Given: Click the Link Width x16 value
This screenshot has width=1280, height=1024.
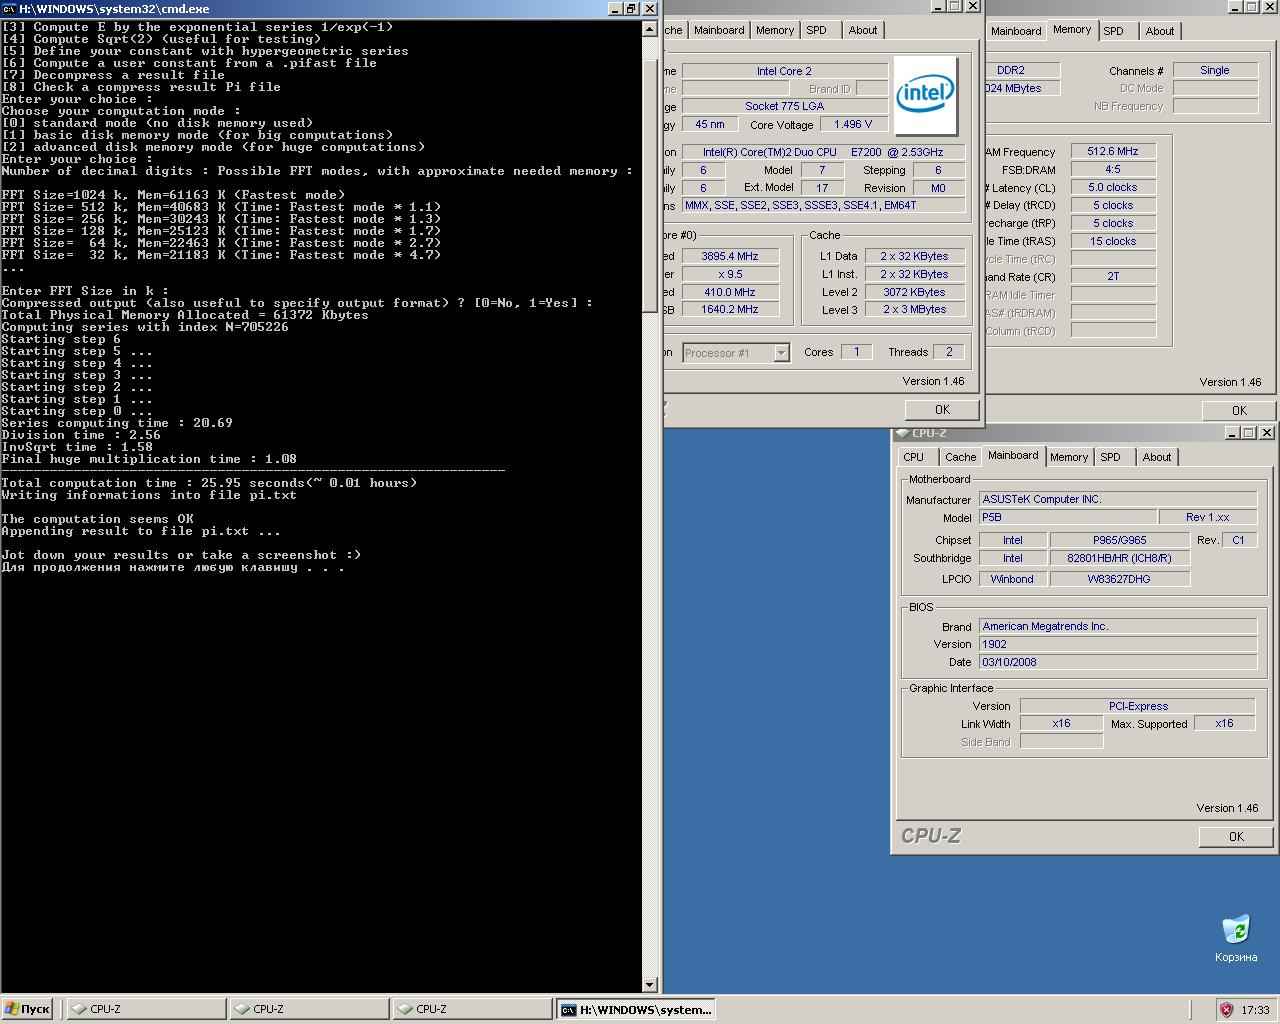Looking at the screenshot, I should [x=1061, y=723].
